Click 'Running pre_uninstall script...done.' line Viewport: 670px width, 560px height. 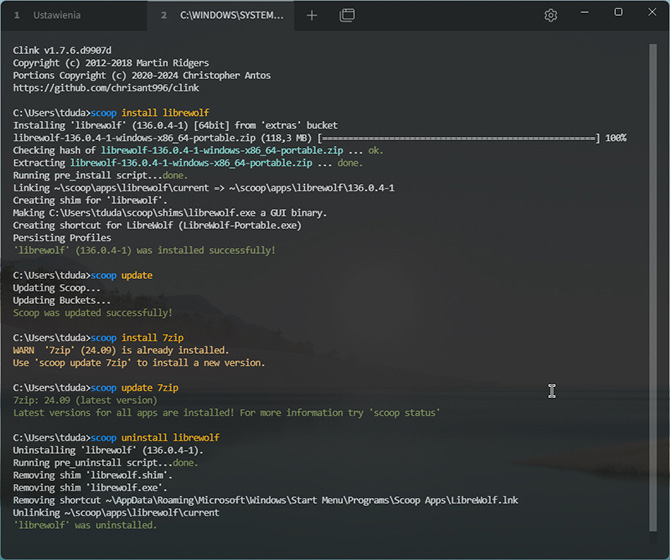click(106, 463)
